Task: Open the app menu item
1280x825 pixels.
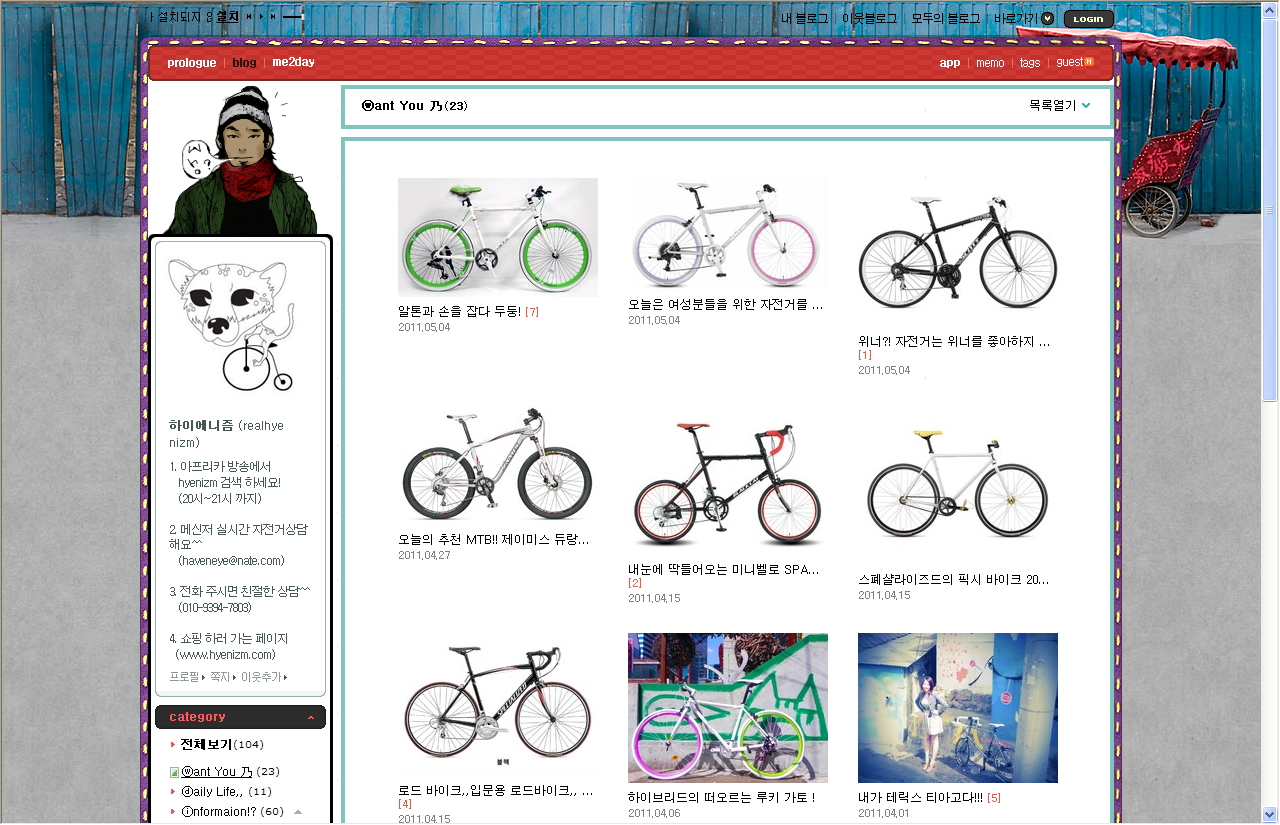Action: click(x=950, y=63)
